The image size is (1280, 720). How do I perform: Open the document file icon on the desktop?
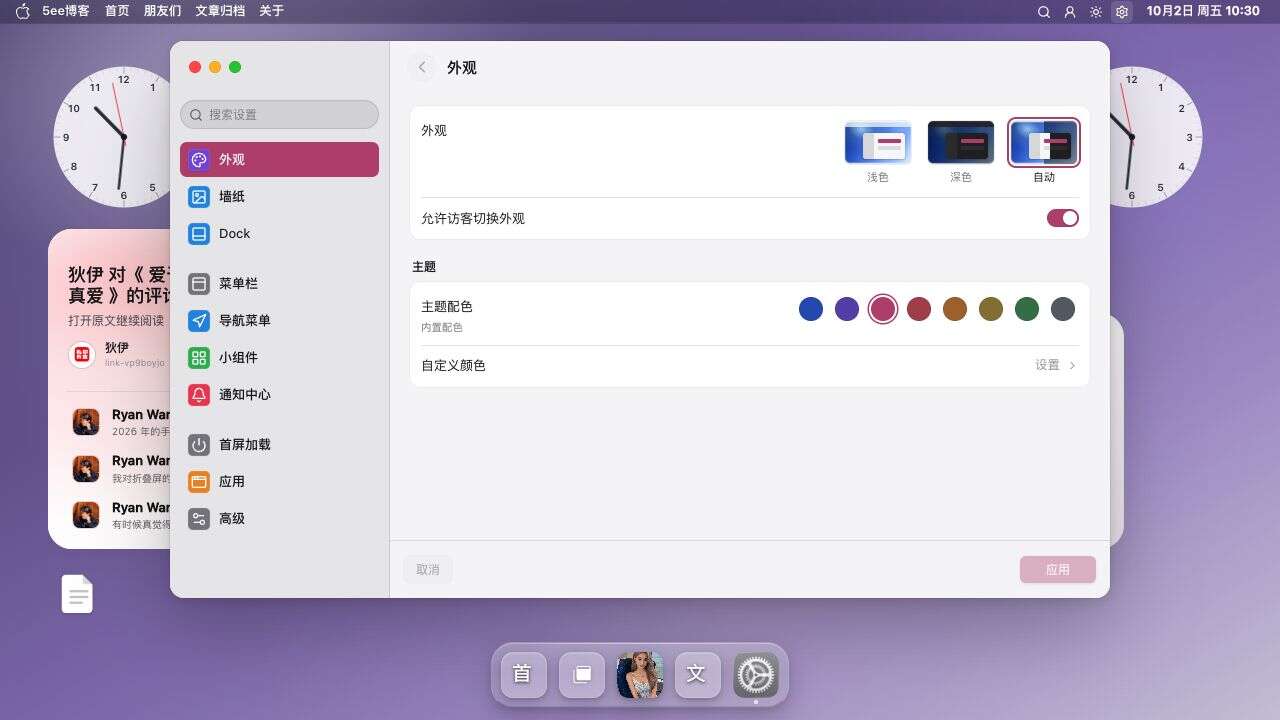(x=77, y=594)
